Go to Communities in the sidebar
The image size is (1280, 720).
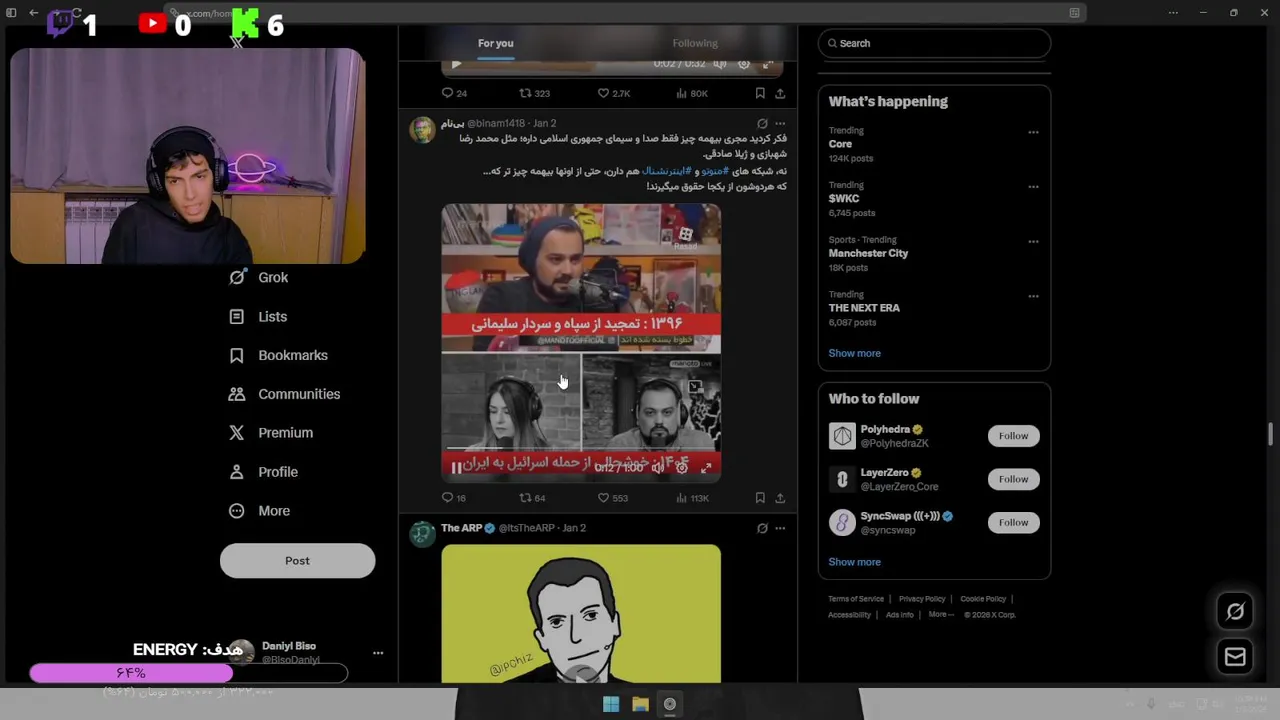pos(285,394)
